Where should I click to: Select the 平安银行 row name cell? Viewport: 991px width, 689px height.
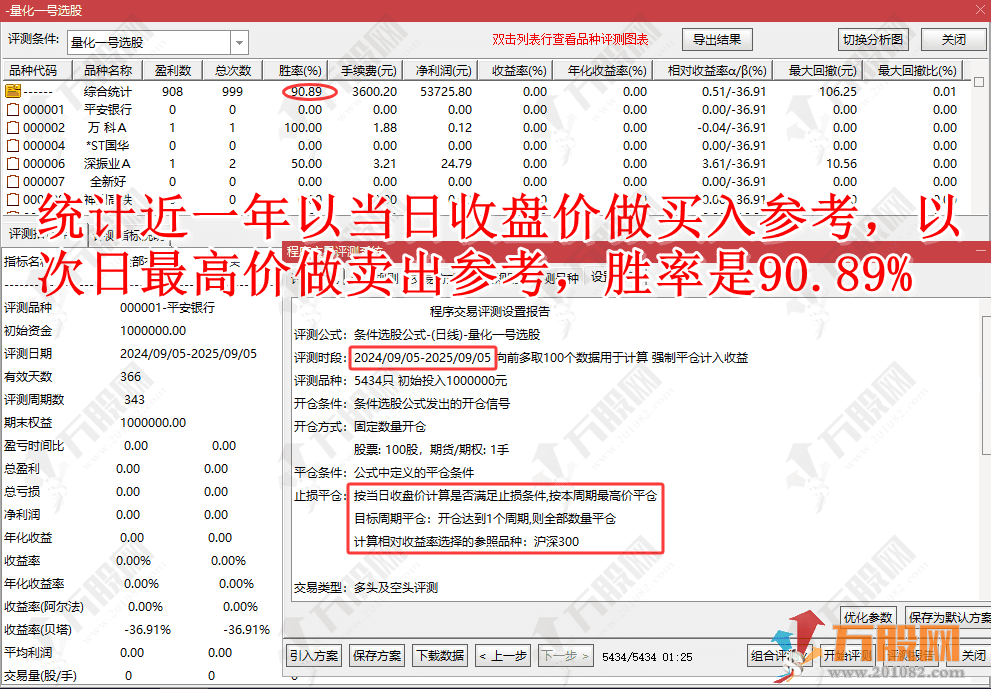tap(107, 109)
